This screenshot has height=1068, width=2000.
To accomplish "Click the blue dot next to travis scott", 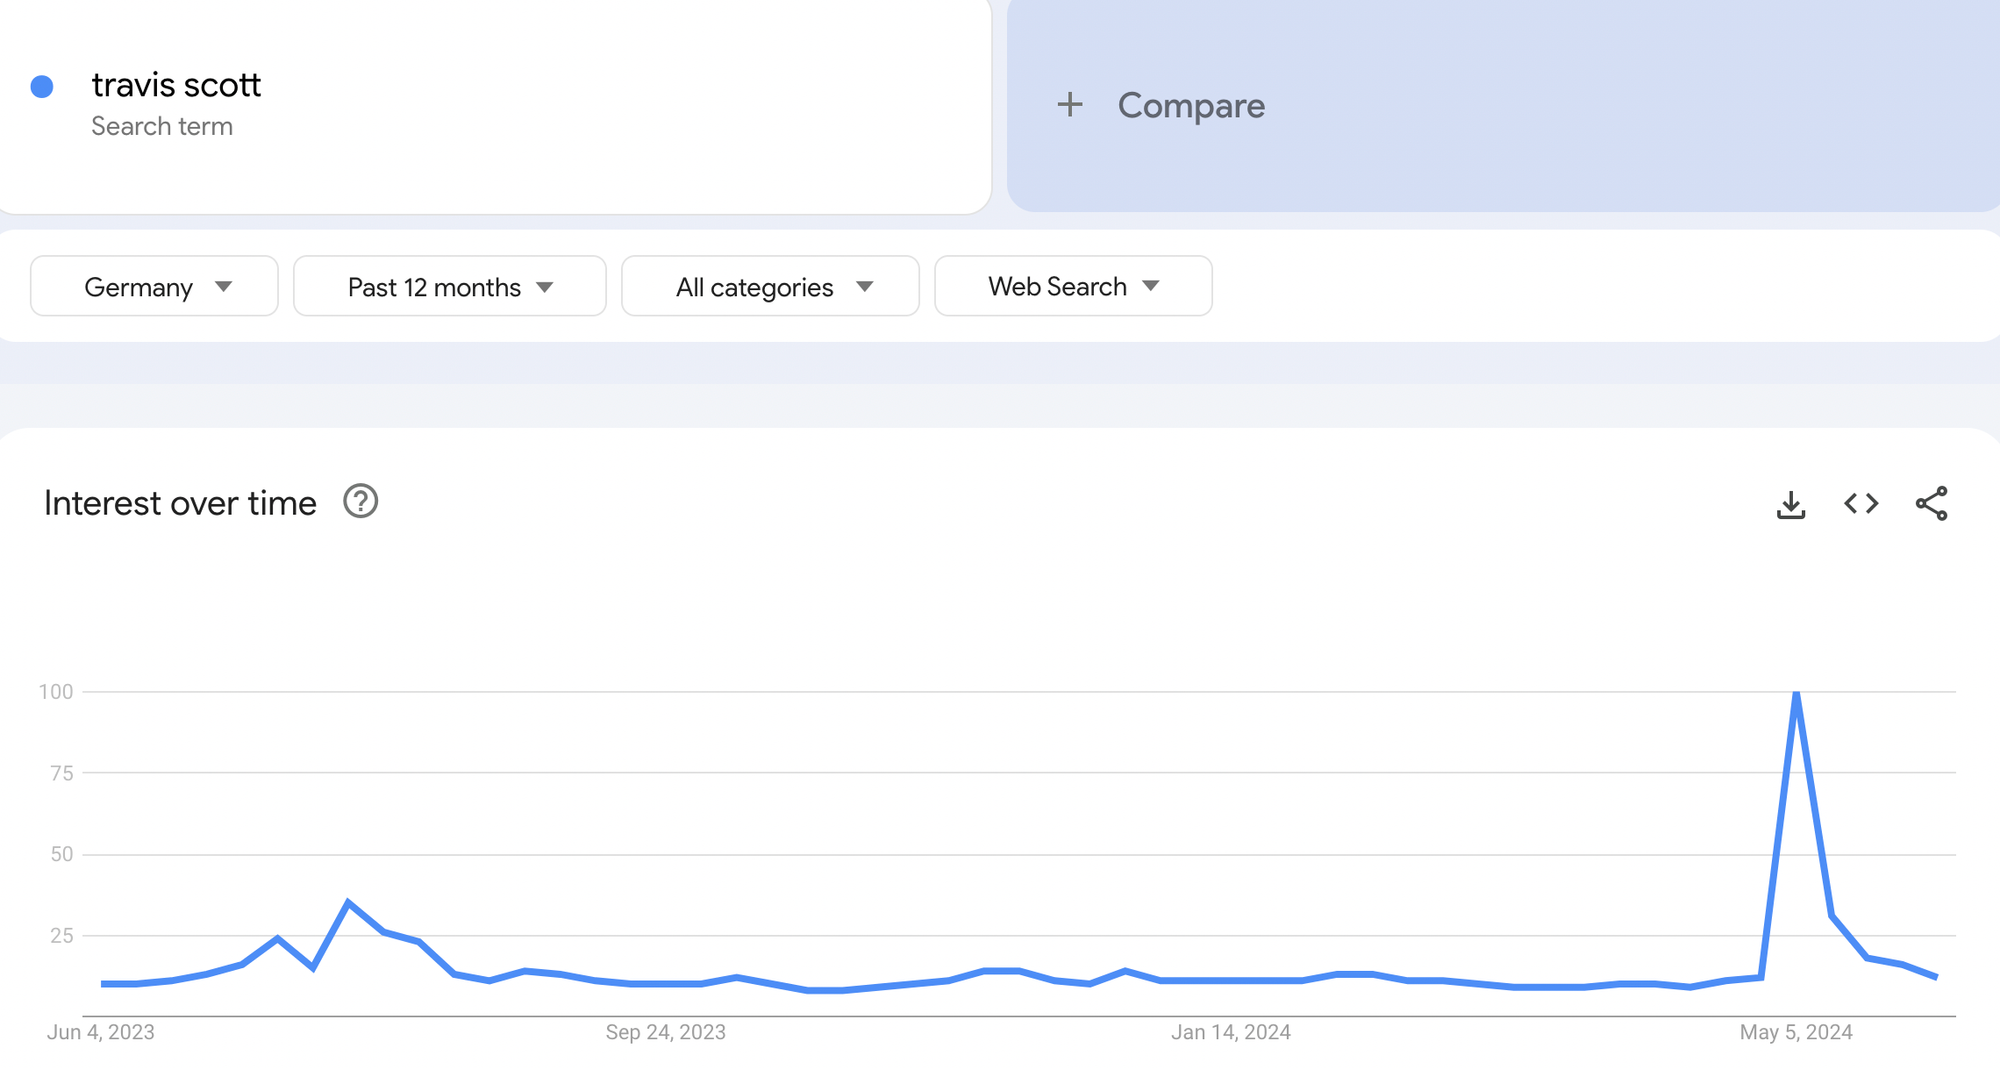I will point(42,86).
